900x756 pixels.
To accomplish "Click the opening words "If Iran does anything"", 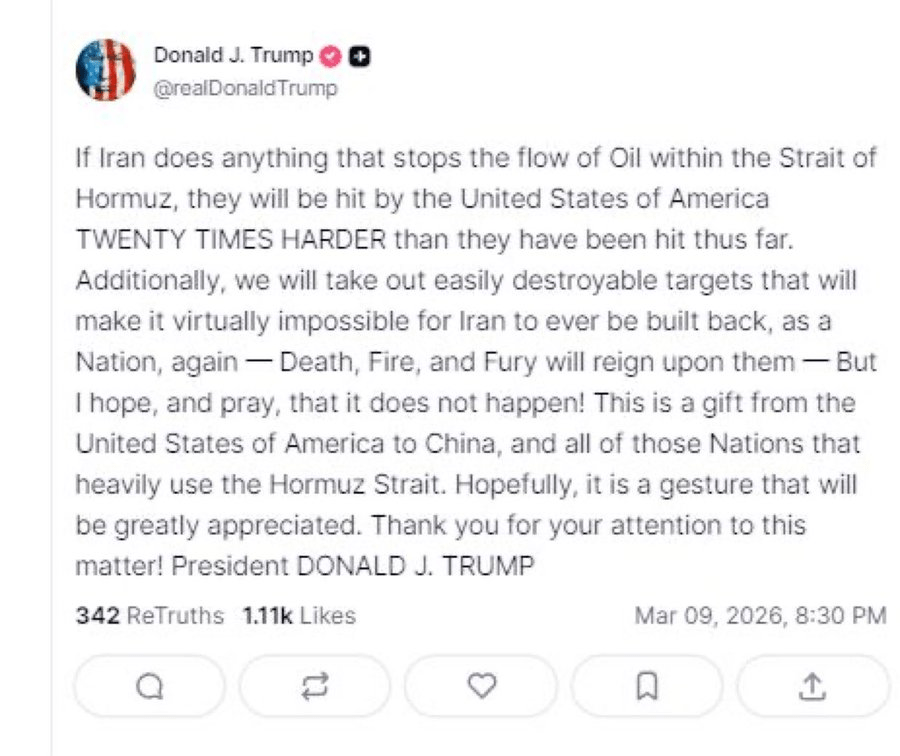I will coord(176,159).
